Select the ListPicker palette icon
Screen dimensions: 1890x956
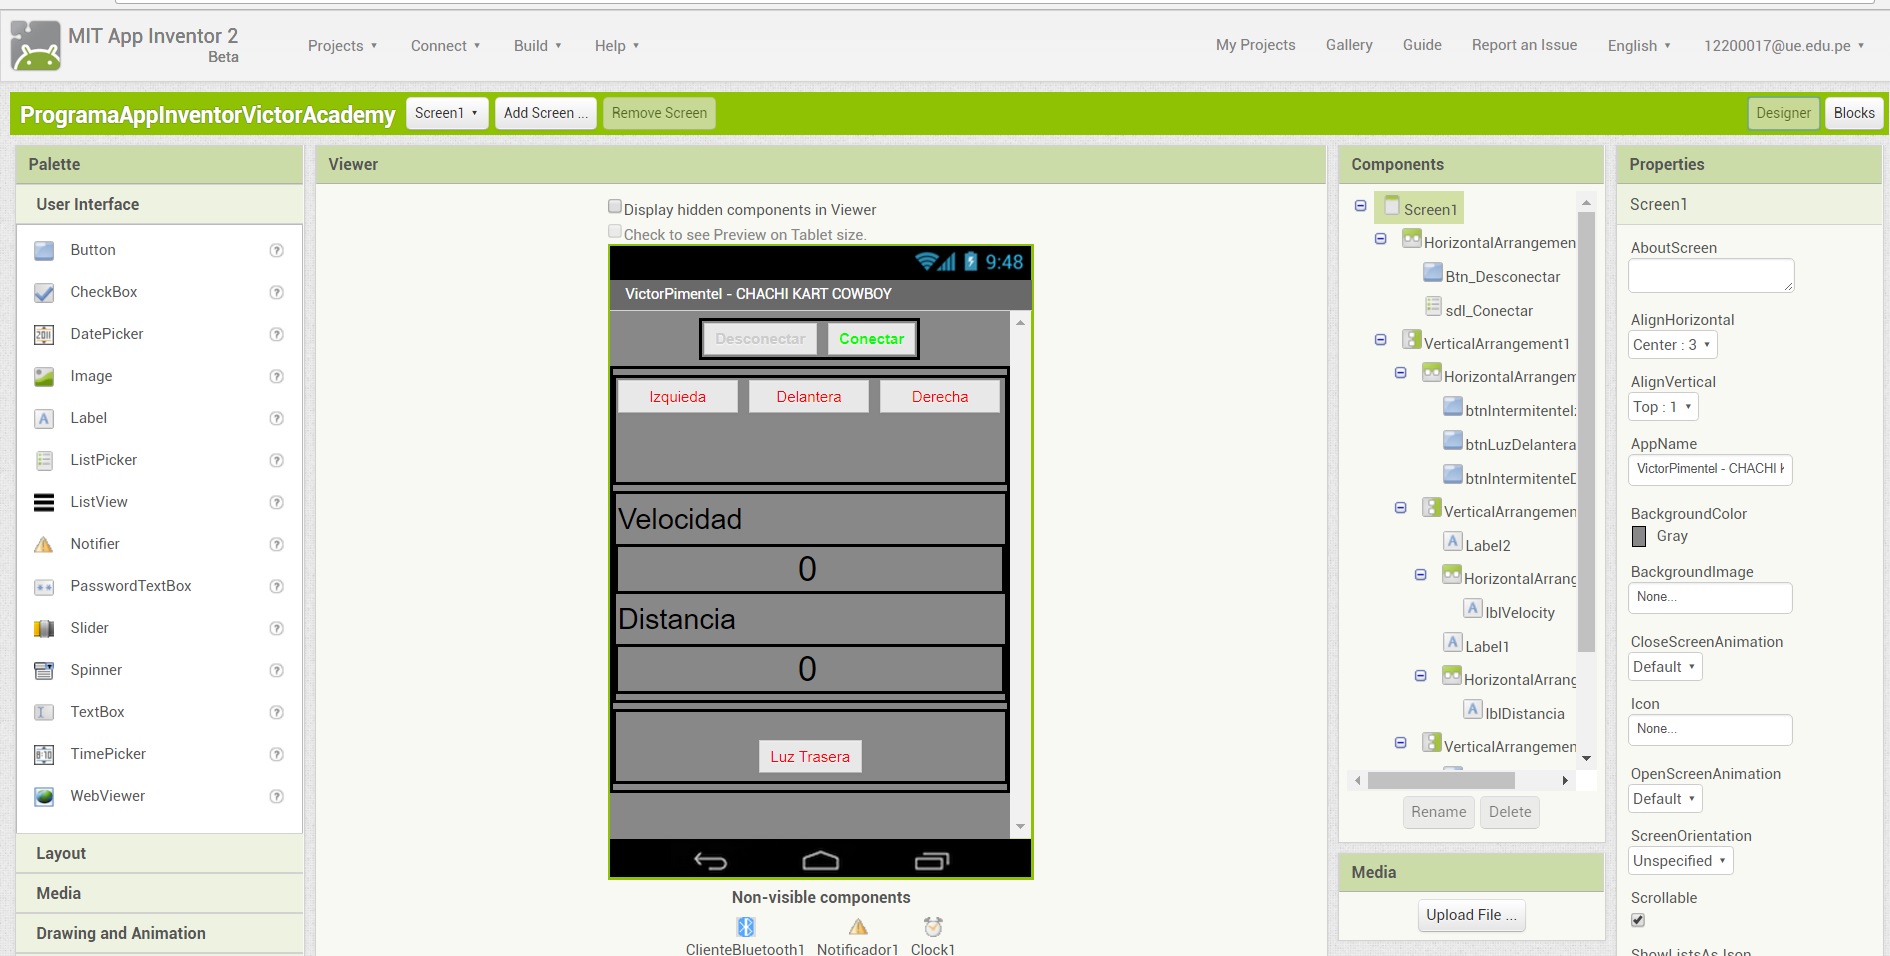tap(44, 460)
